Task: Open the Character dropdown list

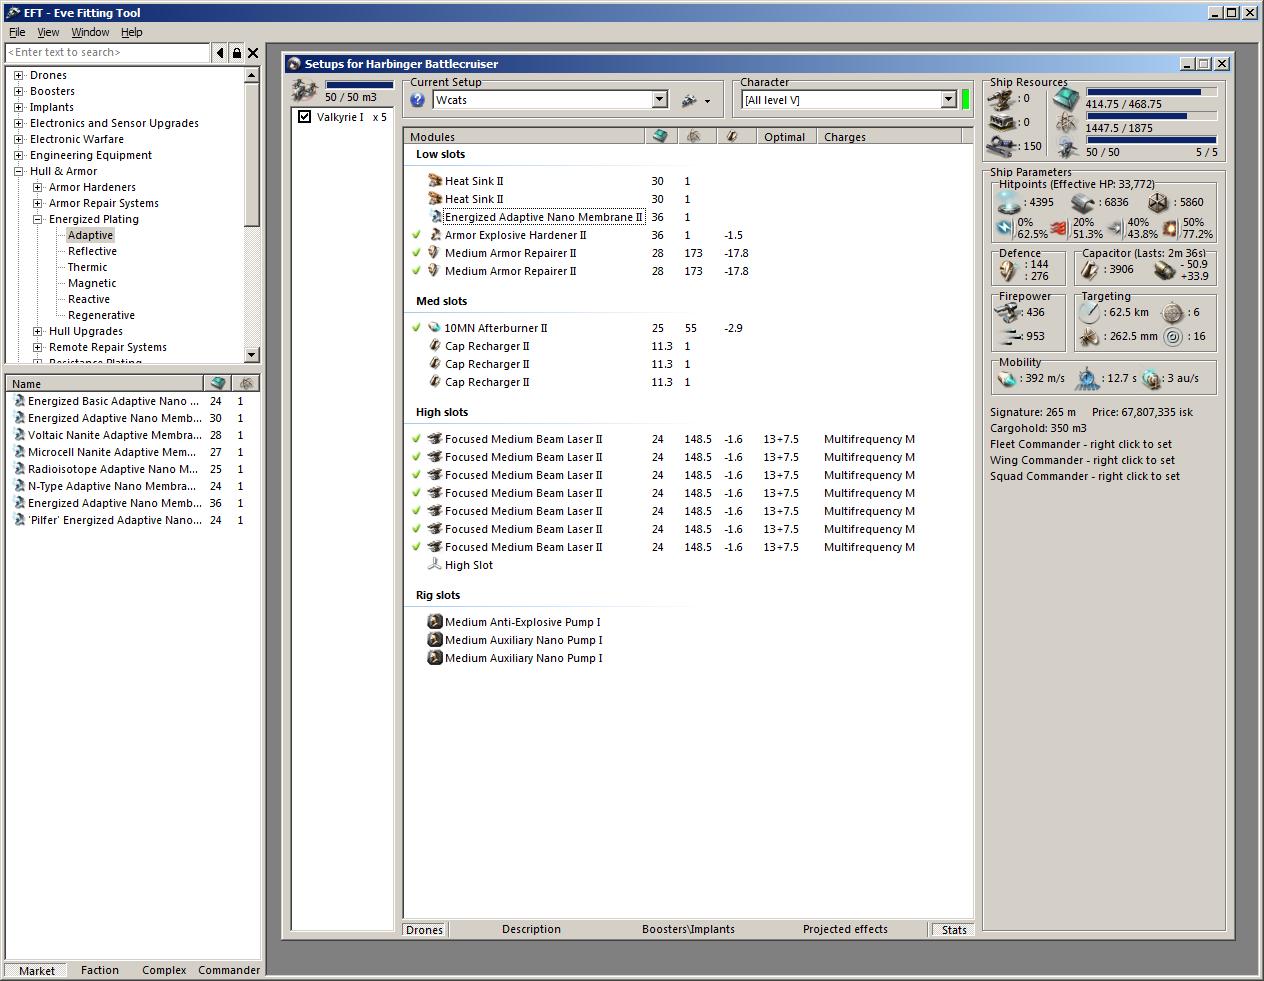Action: tap(948, 100)
